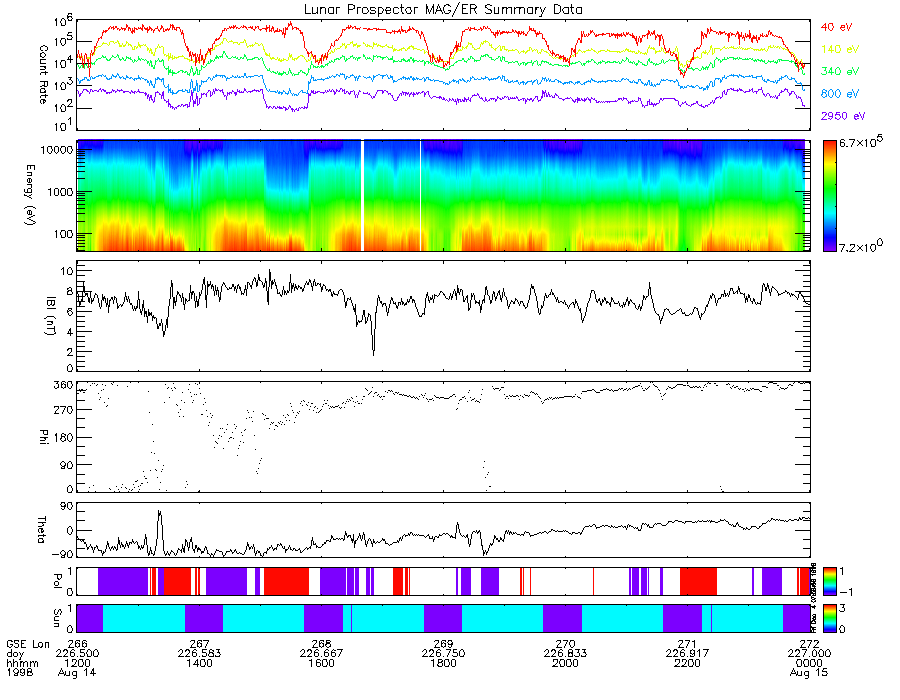The height and width of the screenshot is (700, 900).
Task: Select the yellow 140 eV legend label
Action: [840, 49]
